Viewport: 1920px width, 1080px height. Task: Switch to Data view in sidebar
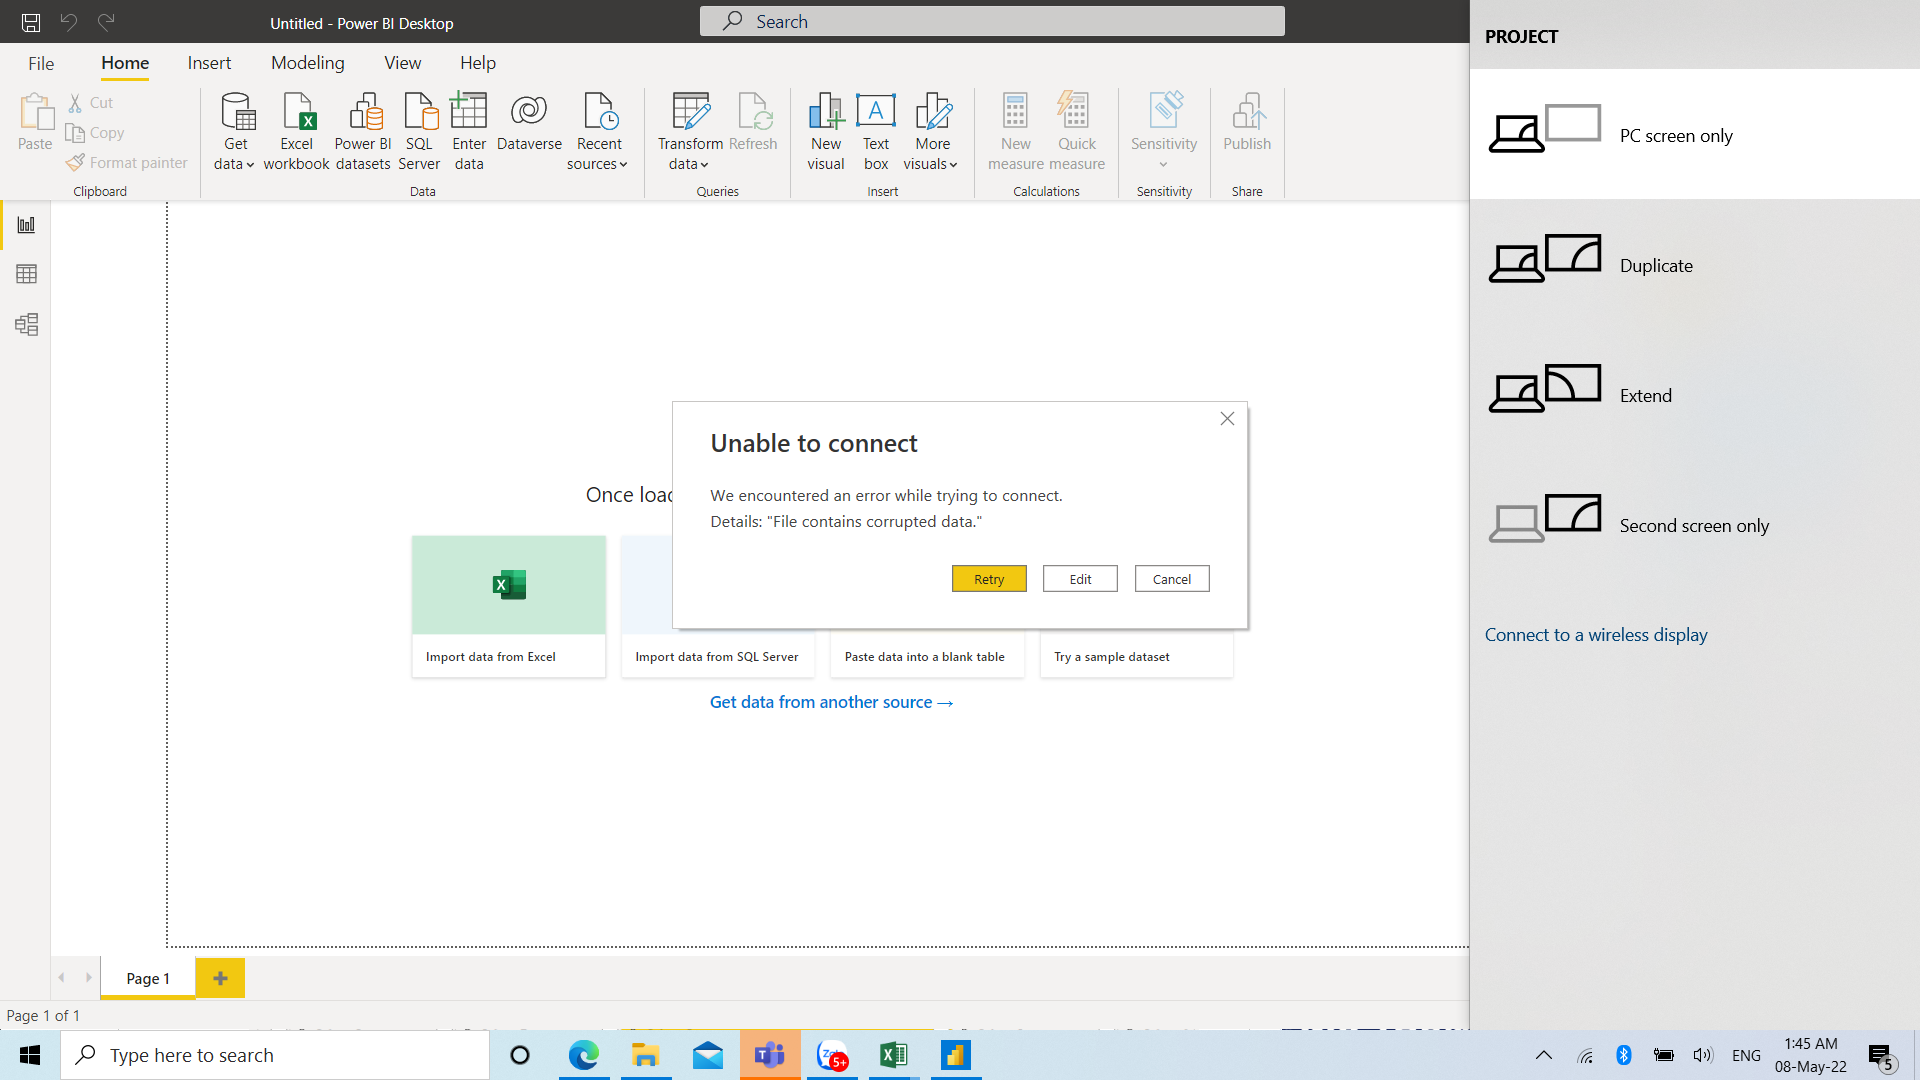click(x=26, y=274)
